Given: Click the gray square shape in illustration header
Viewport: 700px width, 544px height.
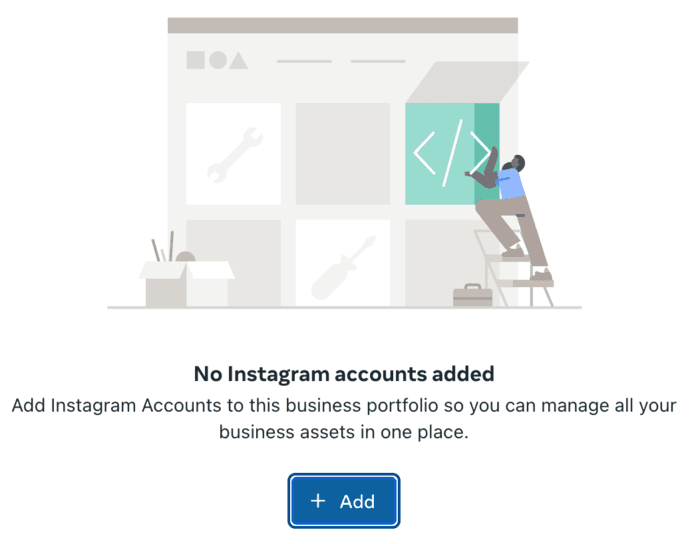Looking at the screenshot, I should click(196, 61).
